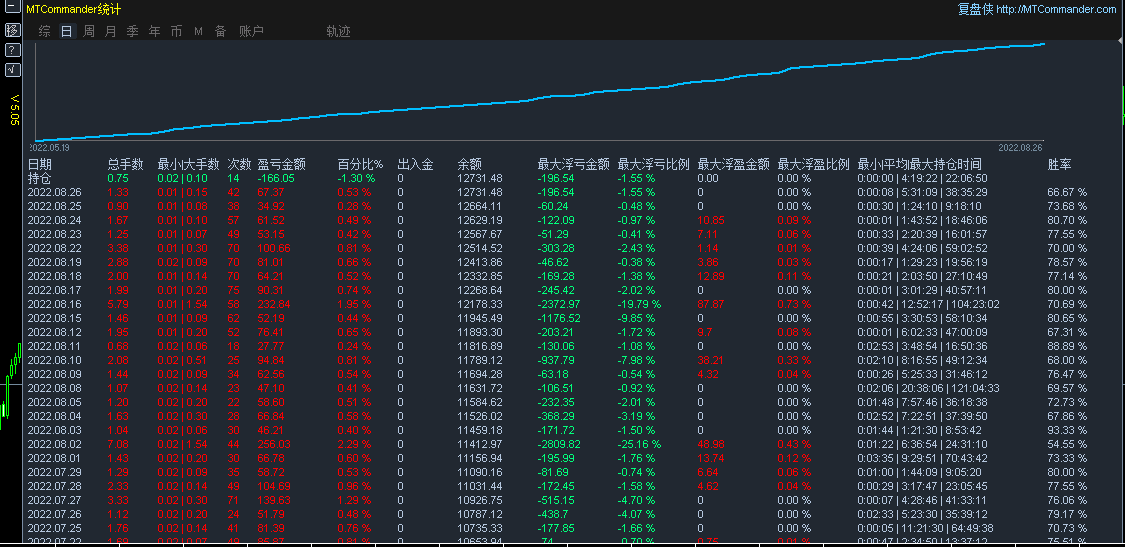Click the 出入金 column header
The image size is (1125, 547).
(415, 164)
